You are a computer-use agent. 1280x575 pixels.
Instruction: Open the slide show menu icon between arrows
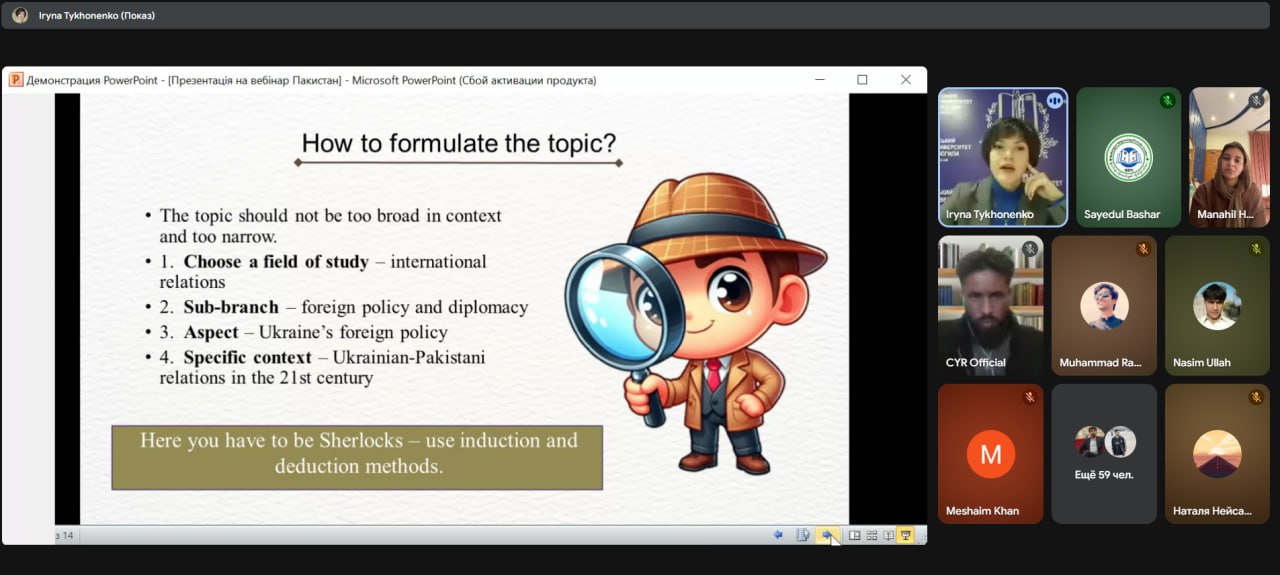[x=802, y=535]
